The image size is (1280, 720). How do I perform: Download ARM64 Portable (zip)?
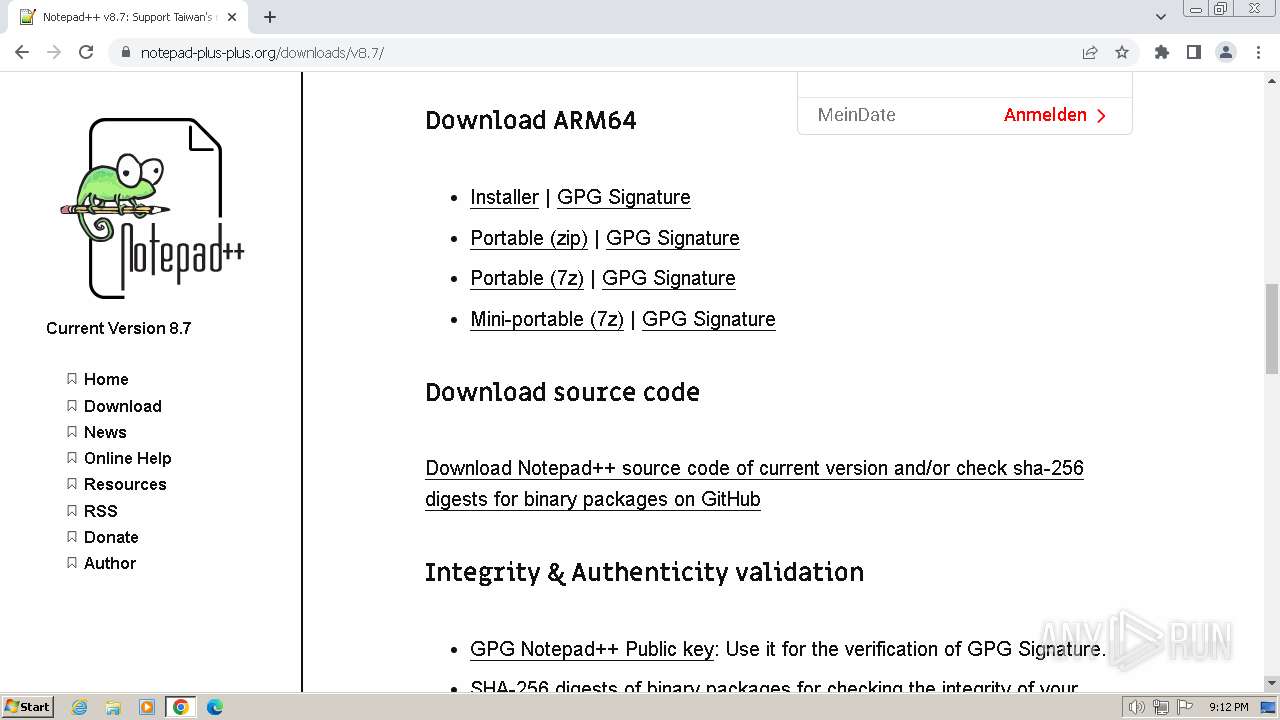click(529, 238)
